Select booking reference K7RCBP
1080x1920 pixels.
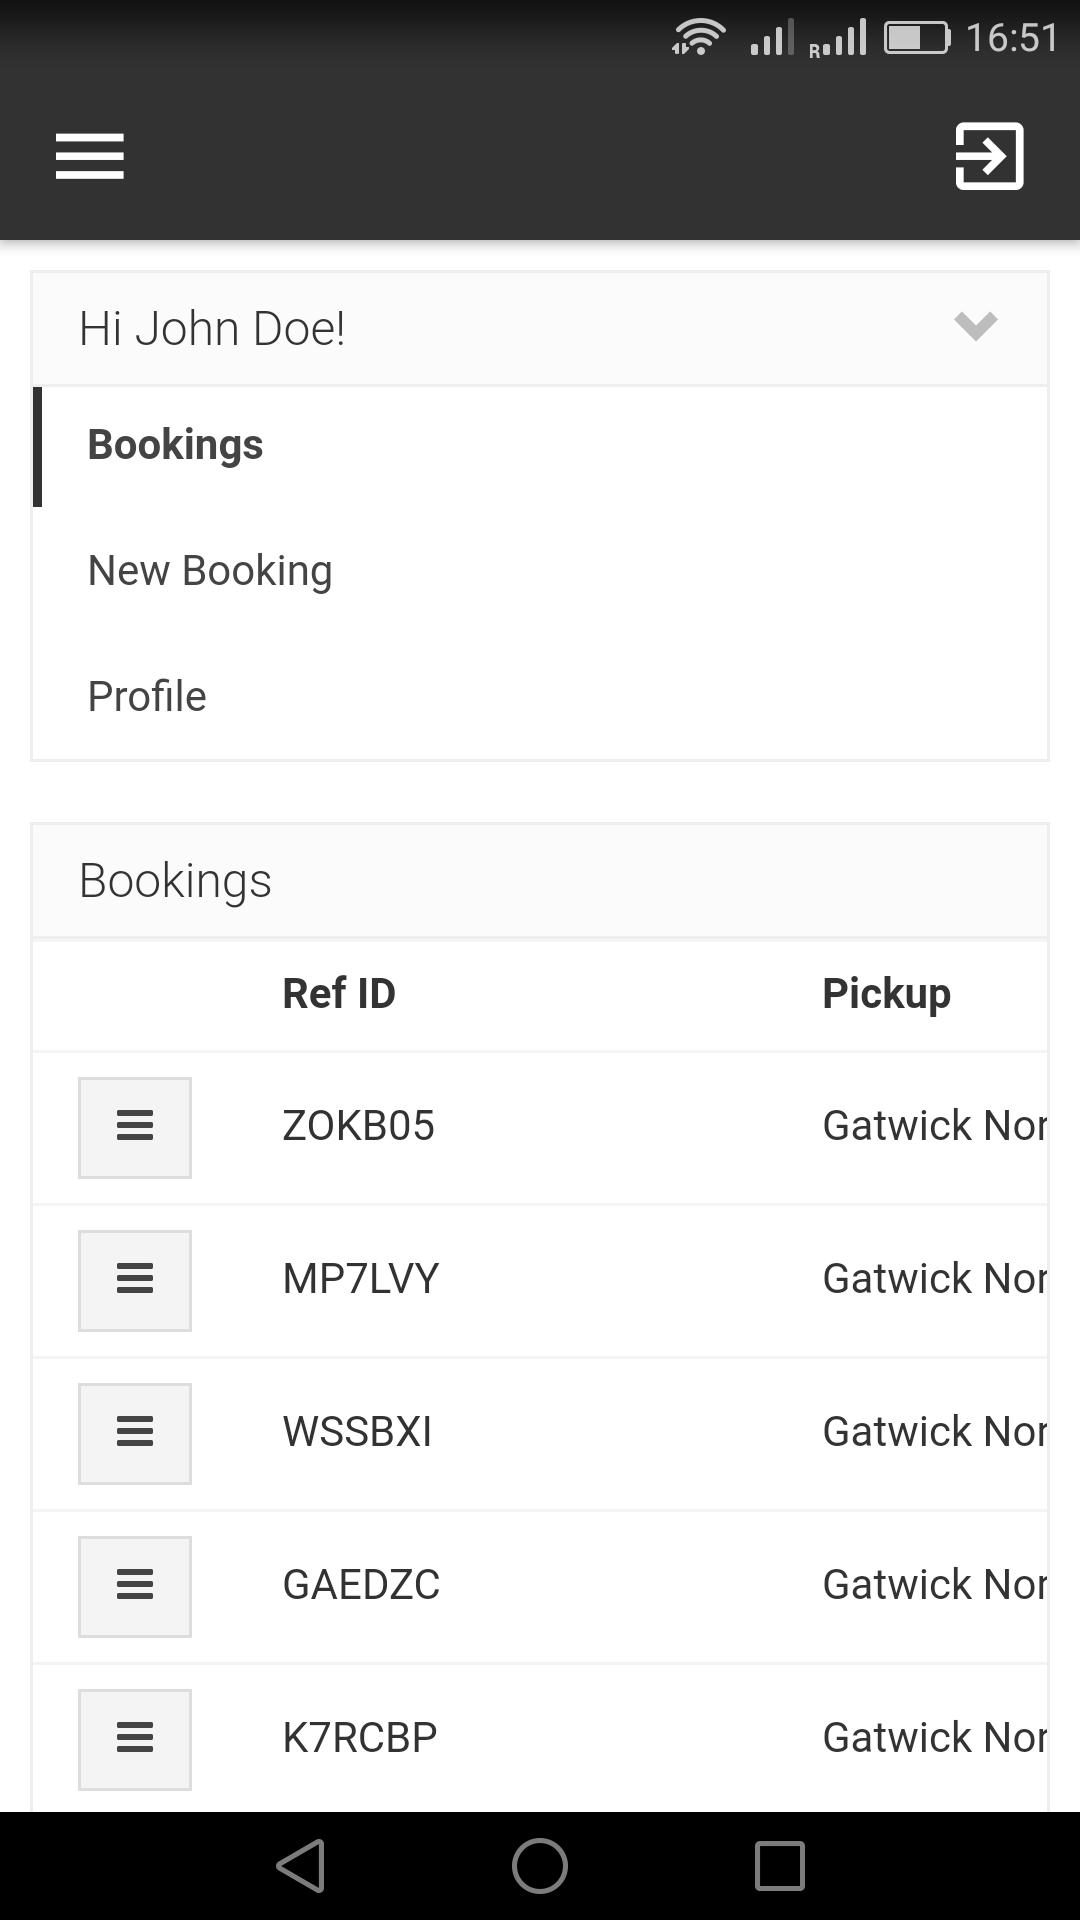(x=360, y=1738)
